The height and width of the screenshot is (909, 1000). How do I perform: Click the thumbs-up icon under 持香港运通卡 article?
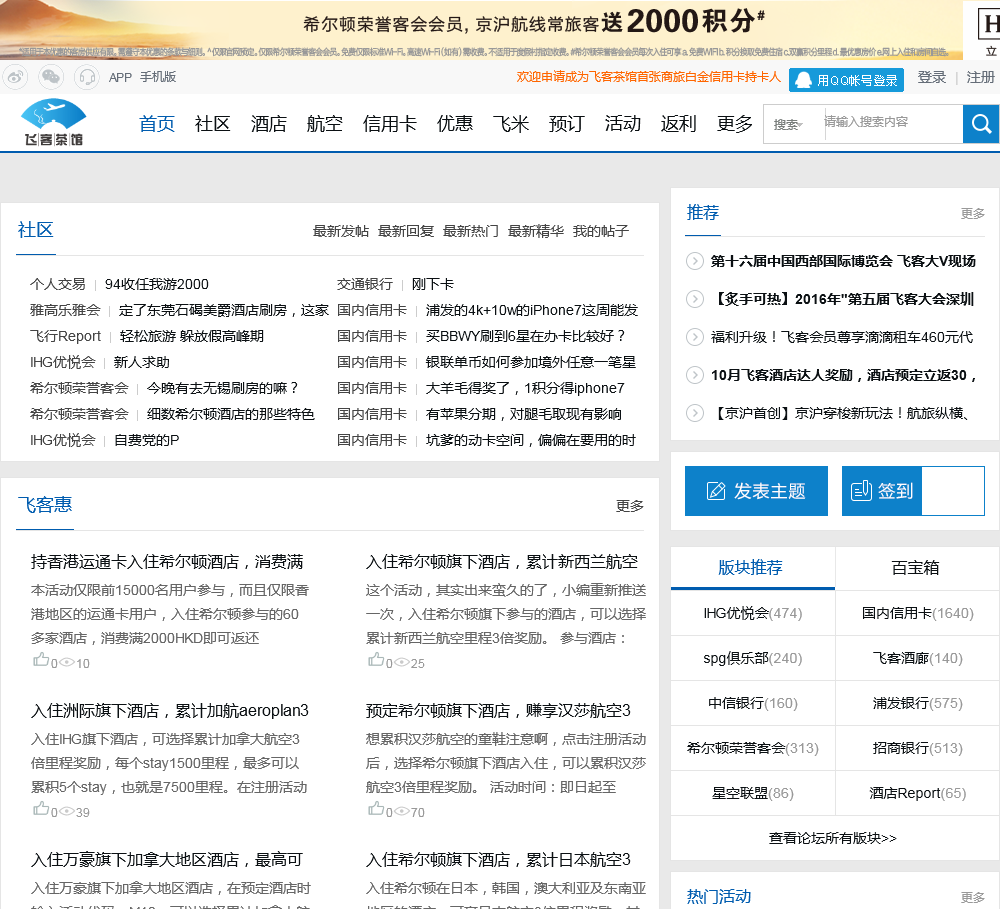coord(41,660)
